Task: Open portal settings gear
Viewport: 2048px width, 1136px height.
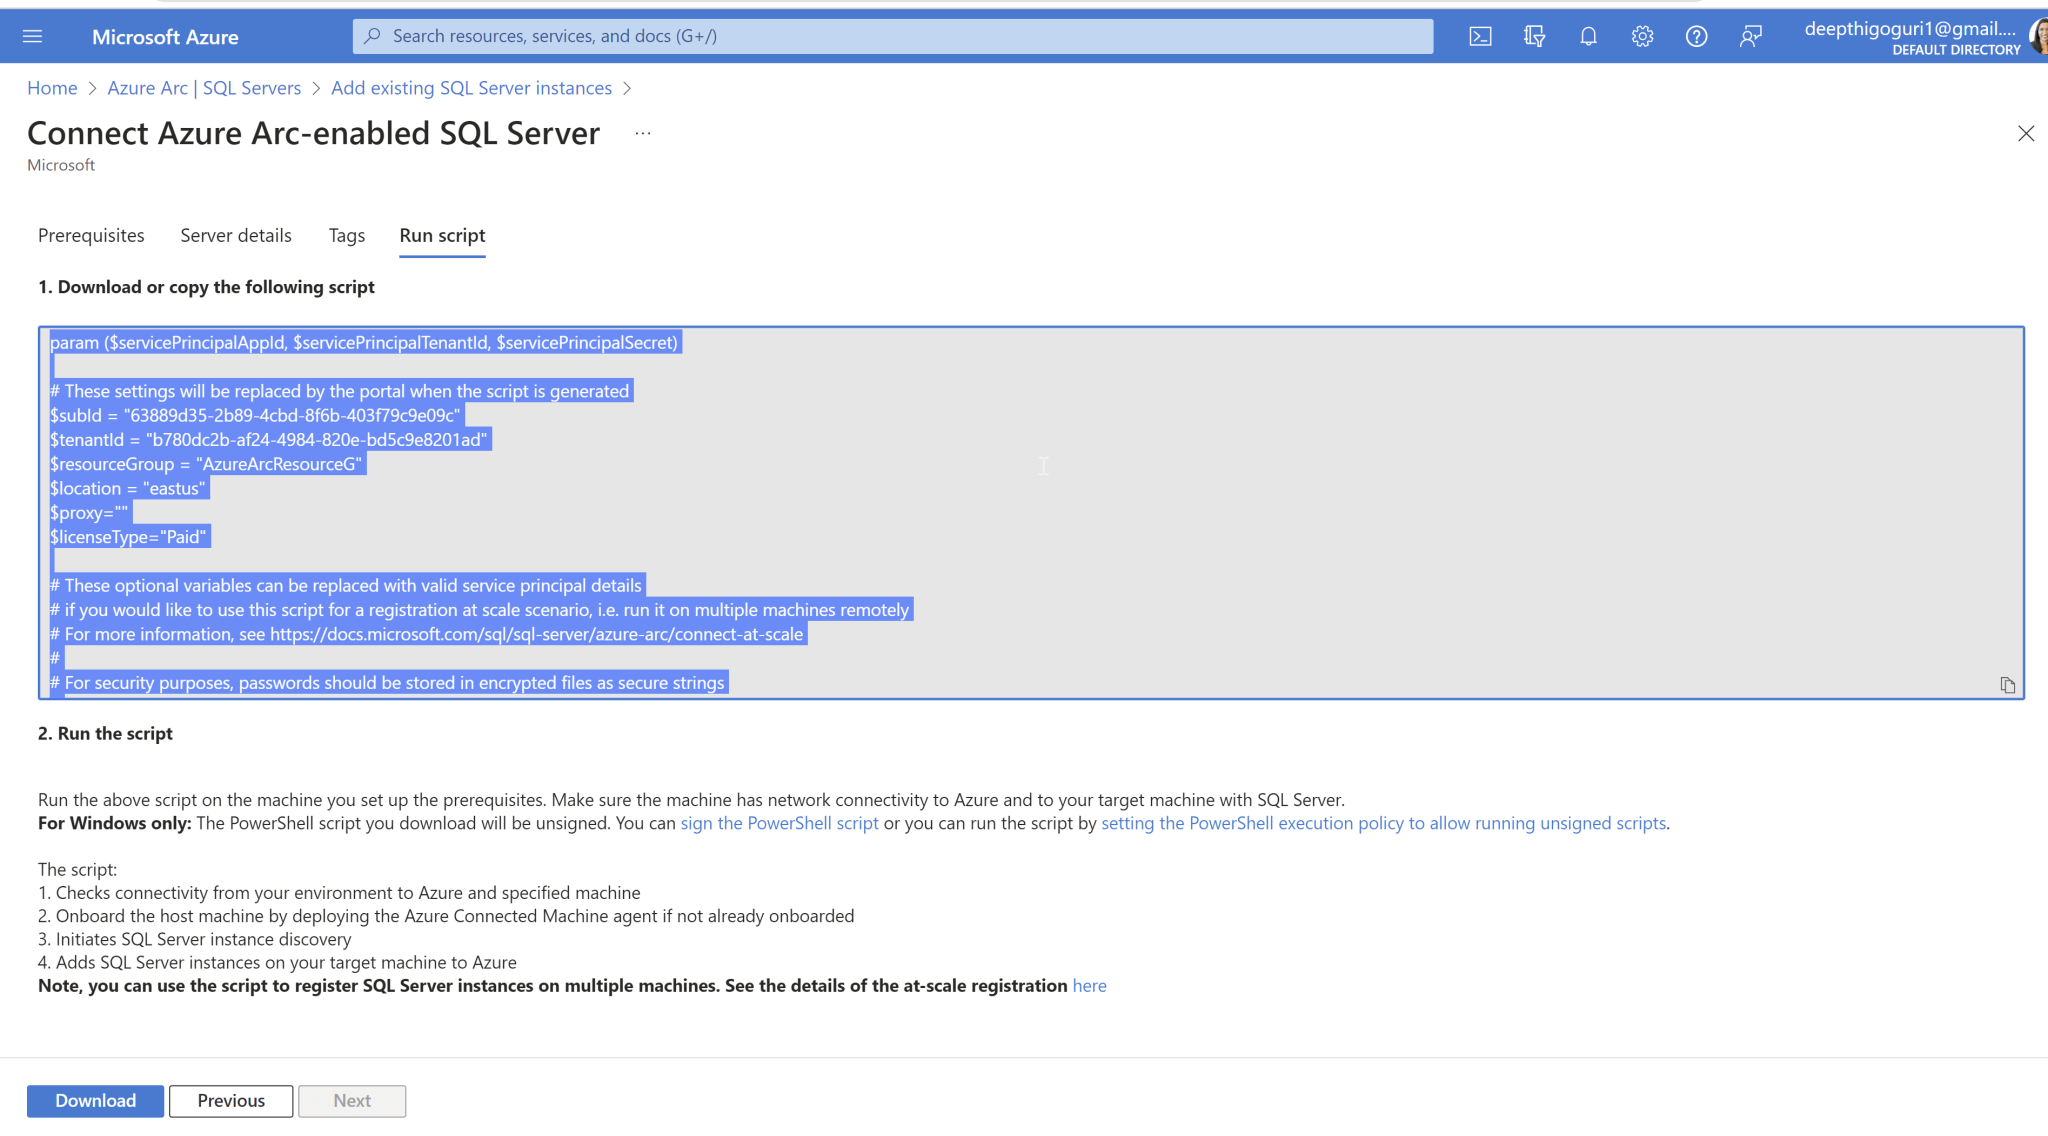Action: (x=1641, y=36)
